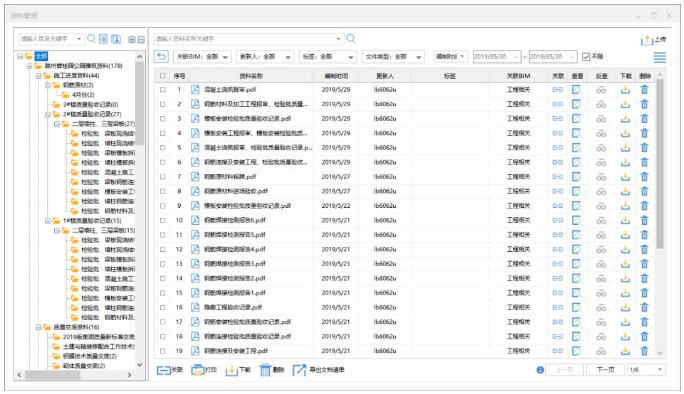Click the back arrow reset filter icon
This screenshot has height=394, width=684.
[x=161, y=56]
